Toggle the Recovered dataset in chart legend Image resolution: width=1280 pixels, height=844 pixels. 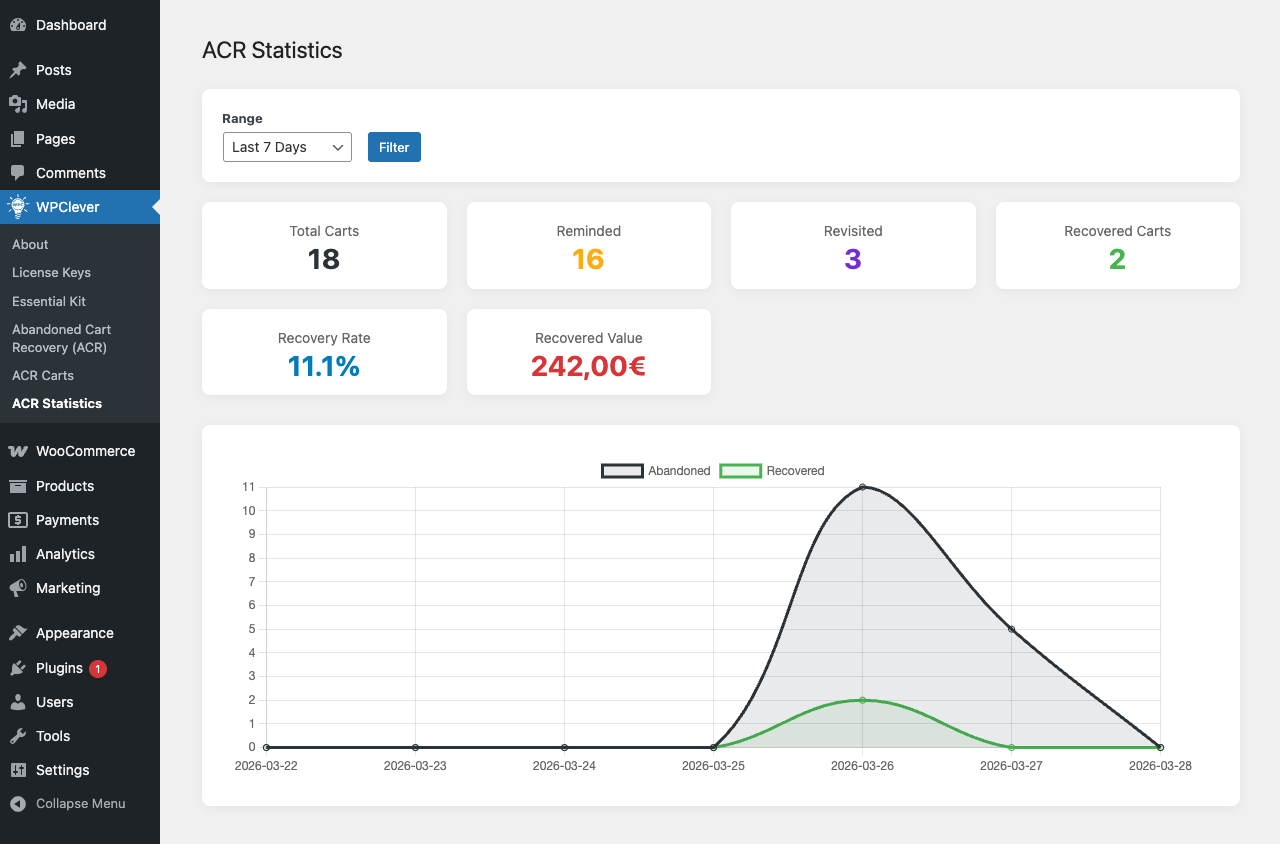coord(772,471)
